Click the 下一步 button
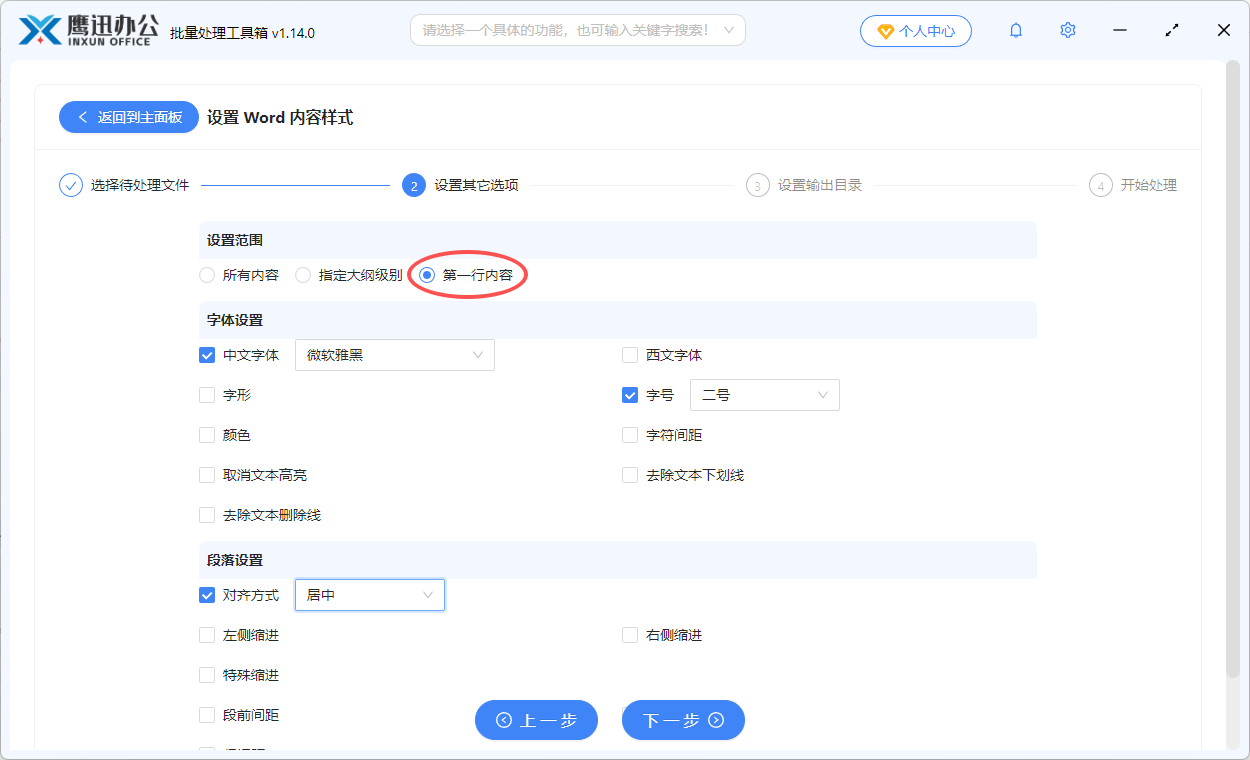Image resolution: width=1250 pixels, height=760 pixels. tap(683, 720)
